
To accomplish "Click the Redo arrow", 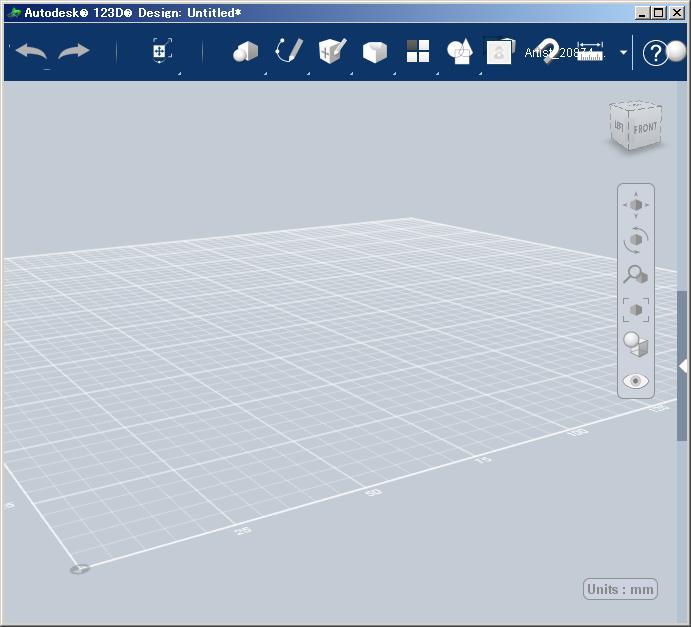I will click(74, 52).
